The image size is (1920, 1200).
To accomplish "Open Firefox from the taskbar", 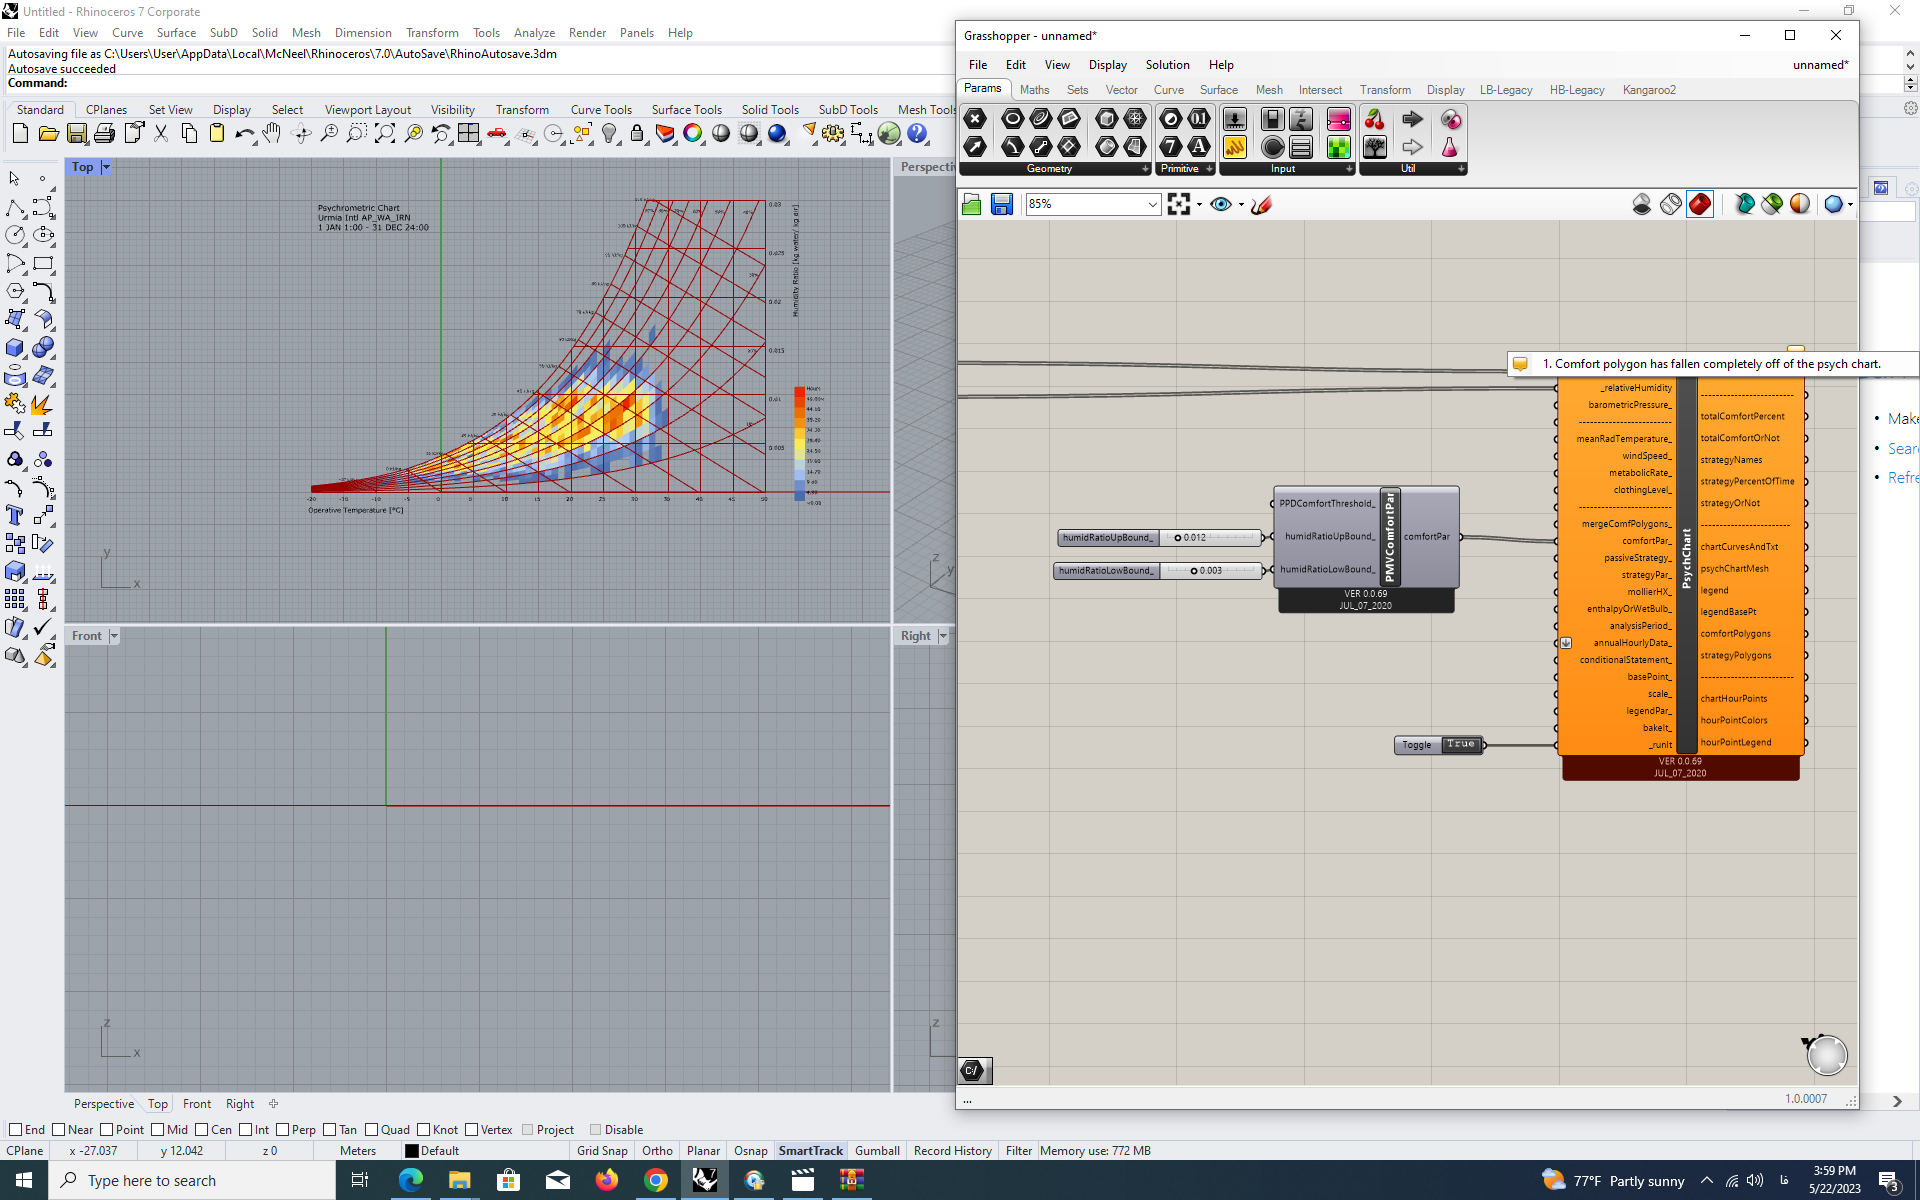I will [x=606, y=1180].
